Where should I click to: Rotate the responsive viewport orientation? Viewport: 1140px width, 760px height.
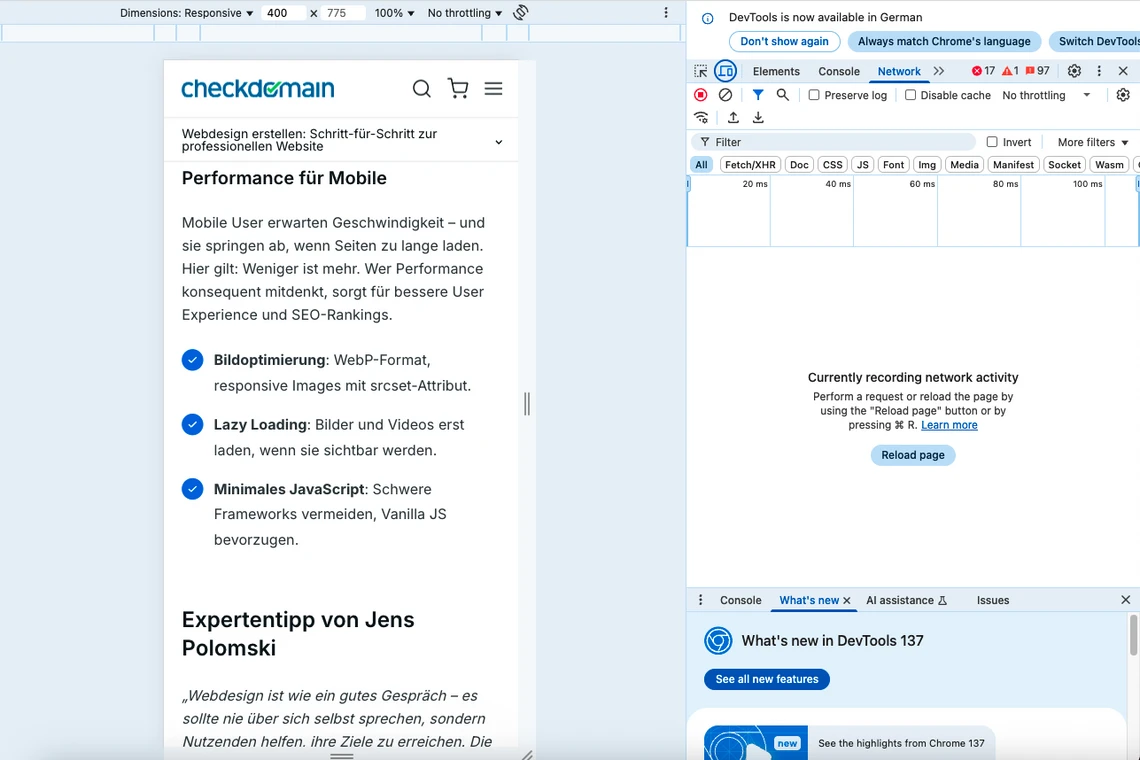pyautogui.click(x=518, y=13)
